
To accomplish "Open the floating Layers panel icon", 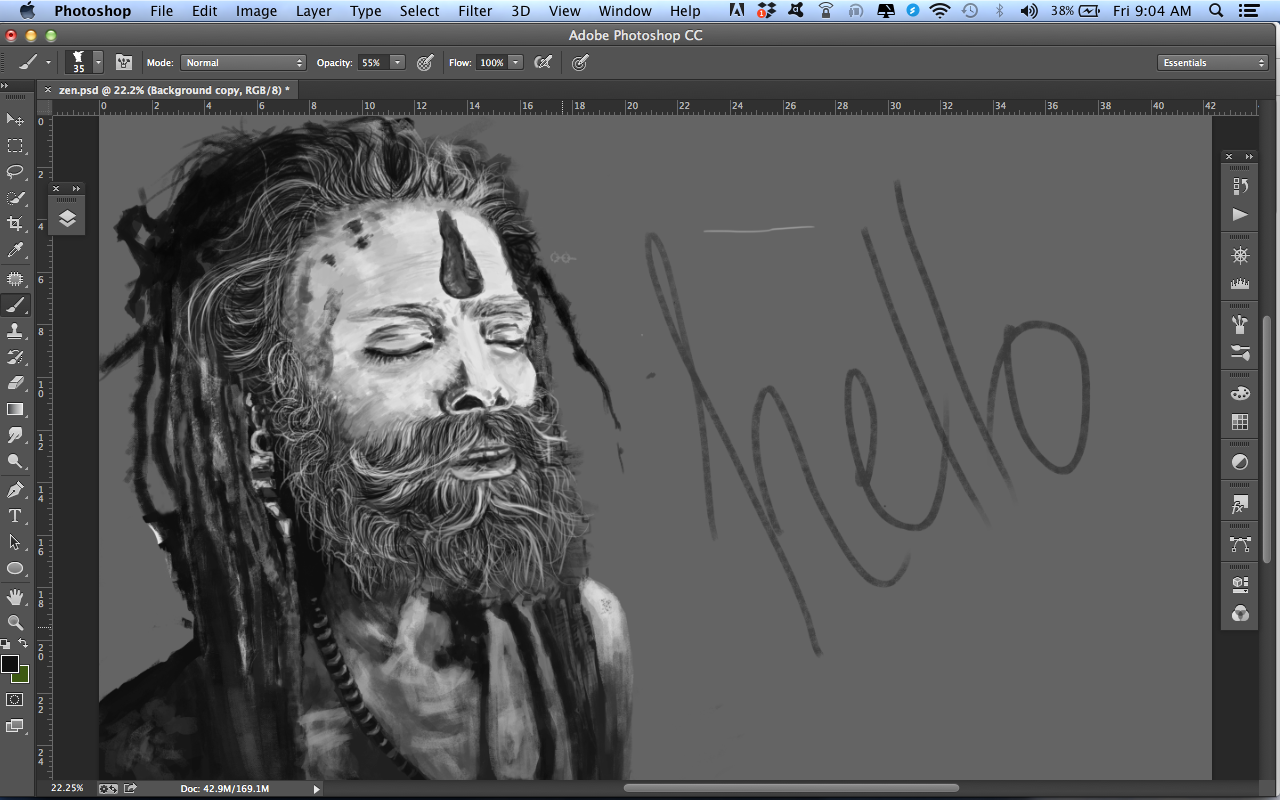I will point(67,218).
